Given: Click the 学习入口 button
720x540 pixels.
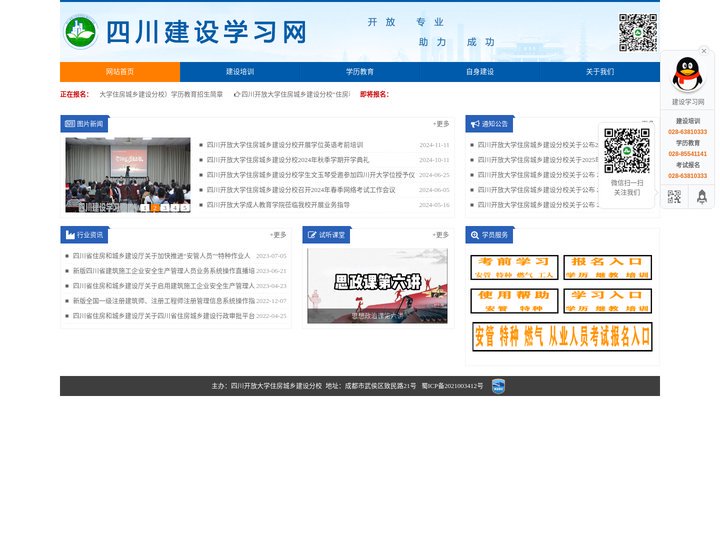Looking at the screenshot, I should 608,301.
